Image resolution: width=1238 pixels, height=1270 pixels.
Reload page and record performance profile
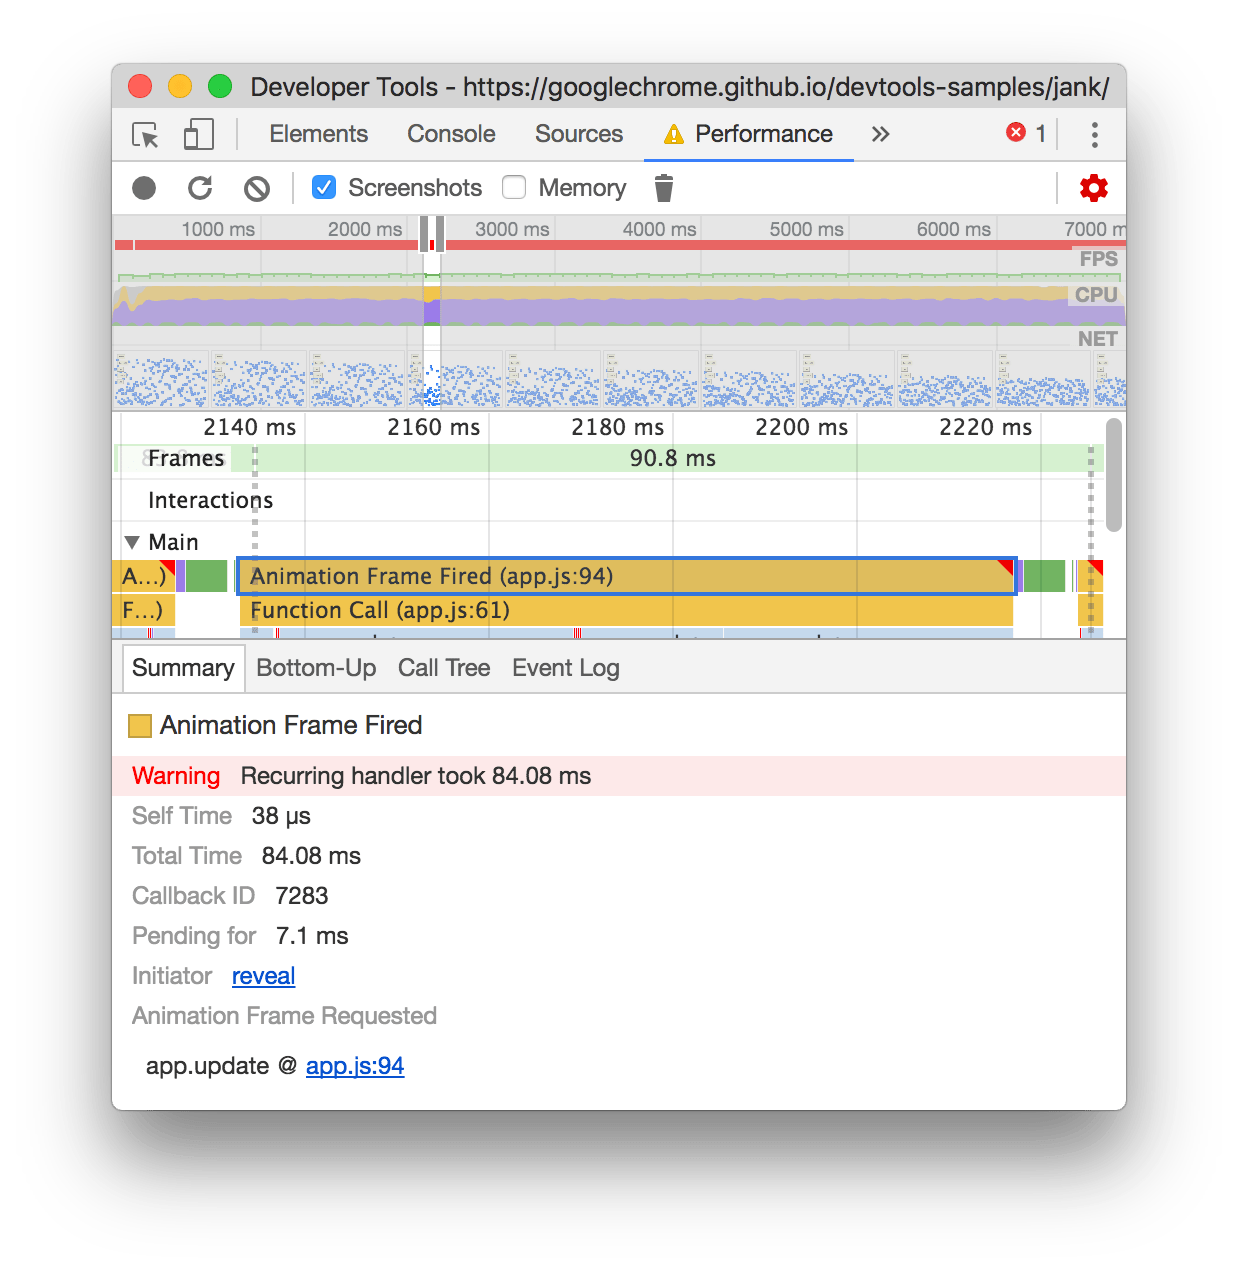click(200, 188)
